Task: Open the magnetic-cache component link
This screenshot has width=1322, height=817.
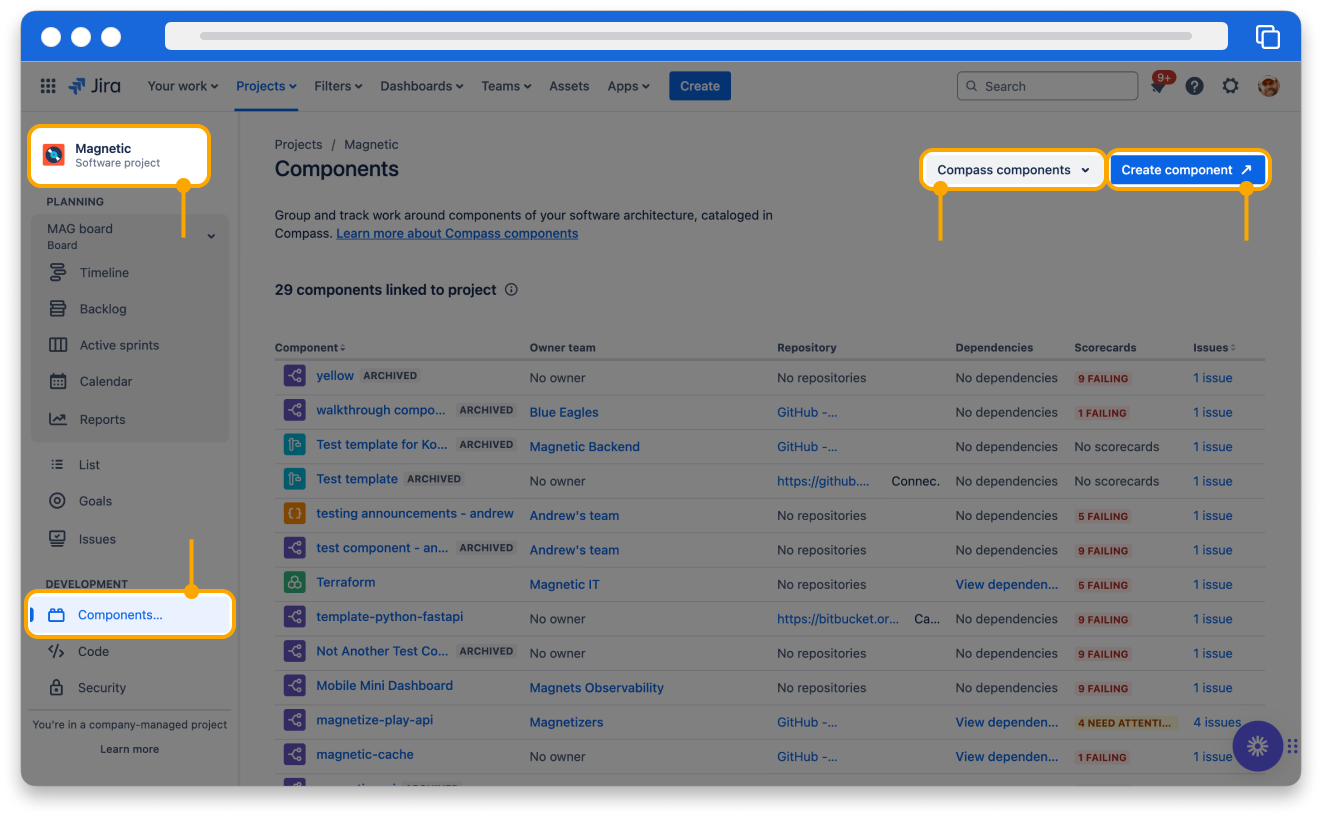Action: (365, 754)
